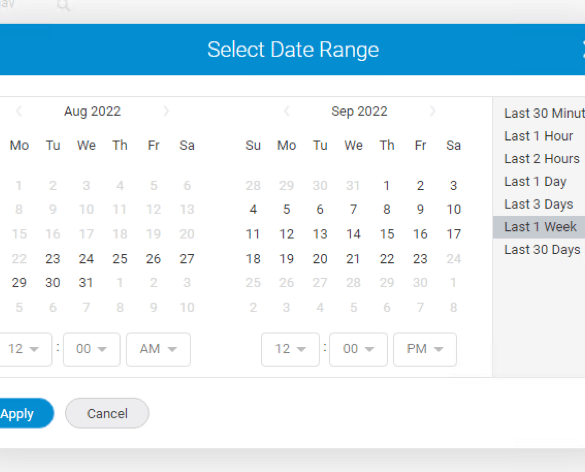Click previous month arrow beside Sep 2022

coord(287,111)
